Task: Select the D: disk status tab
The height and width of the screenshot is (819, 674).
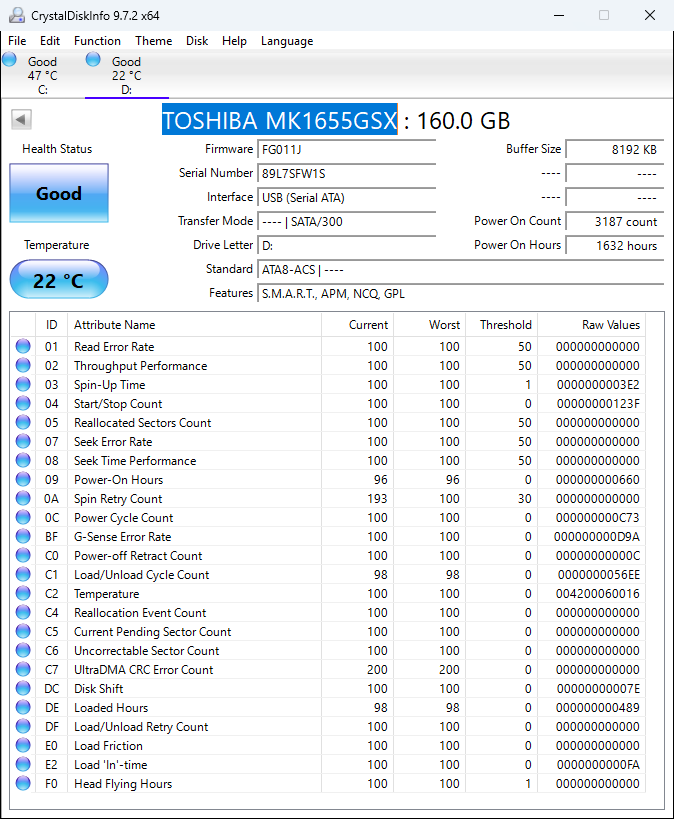Action: pyautogui.click(x=126, y=75)
